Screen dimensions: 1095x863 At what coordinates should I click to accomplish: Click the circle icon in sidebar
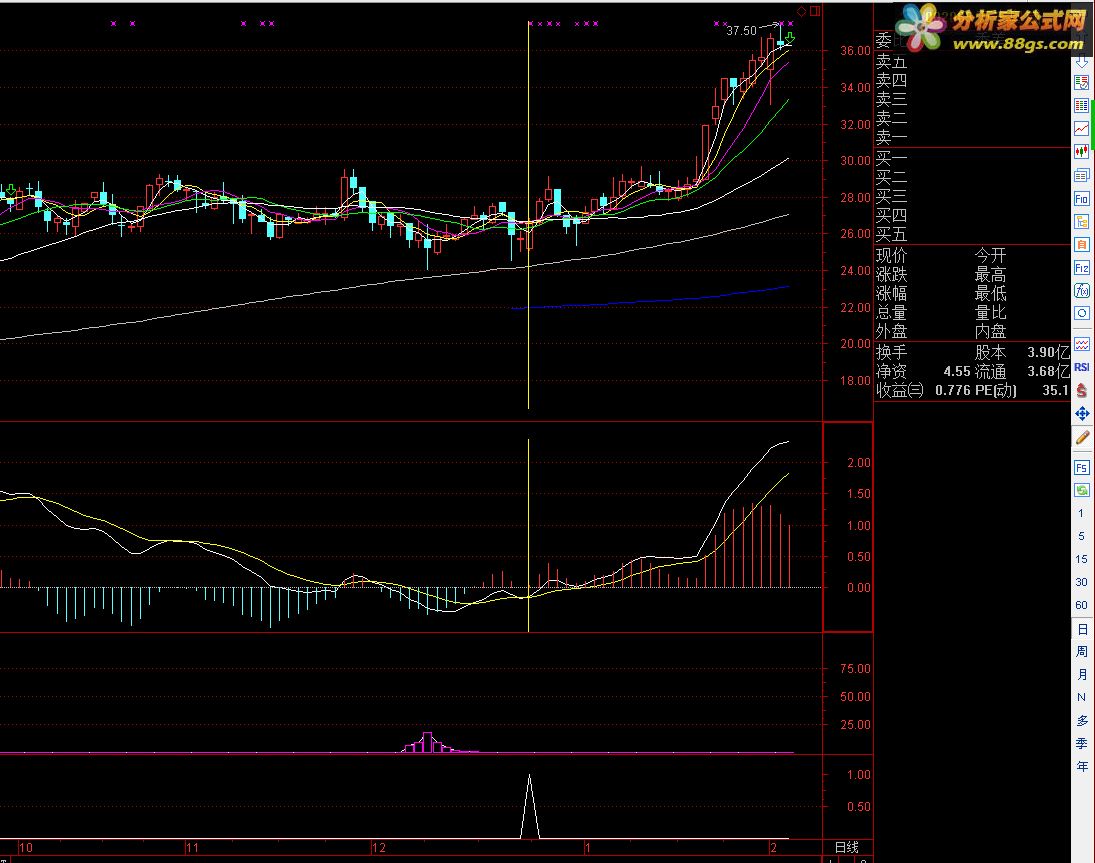tap(1081, 313)
